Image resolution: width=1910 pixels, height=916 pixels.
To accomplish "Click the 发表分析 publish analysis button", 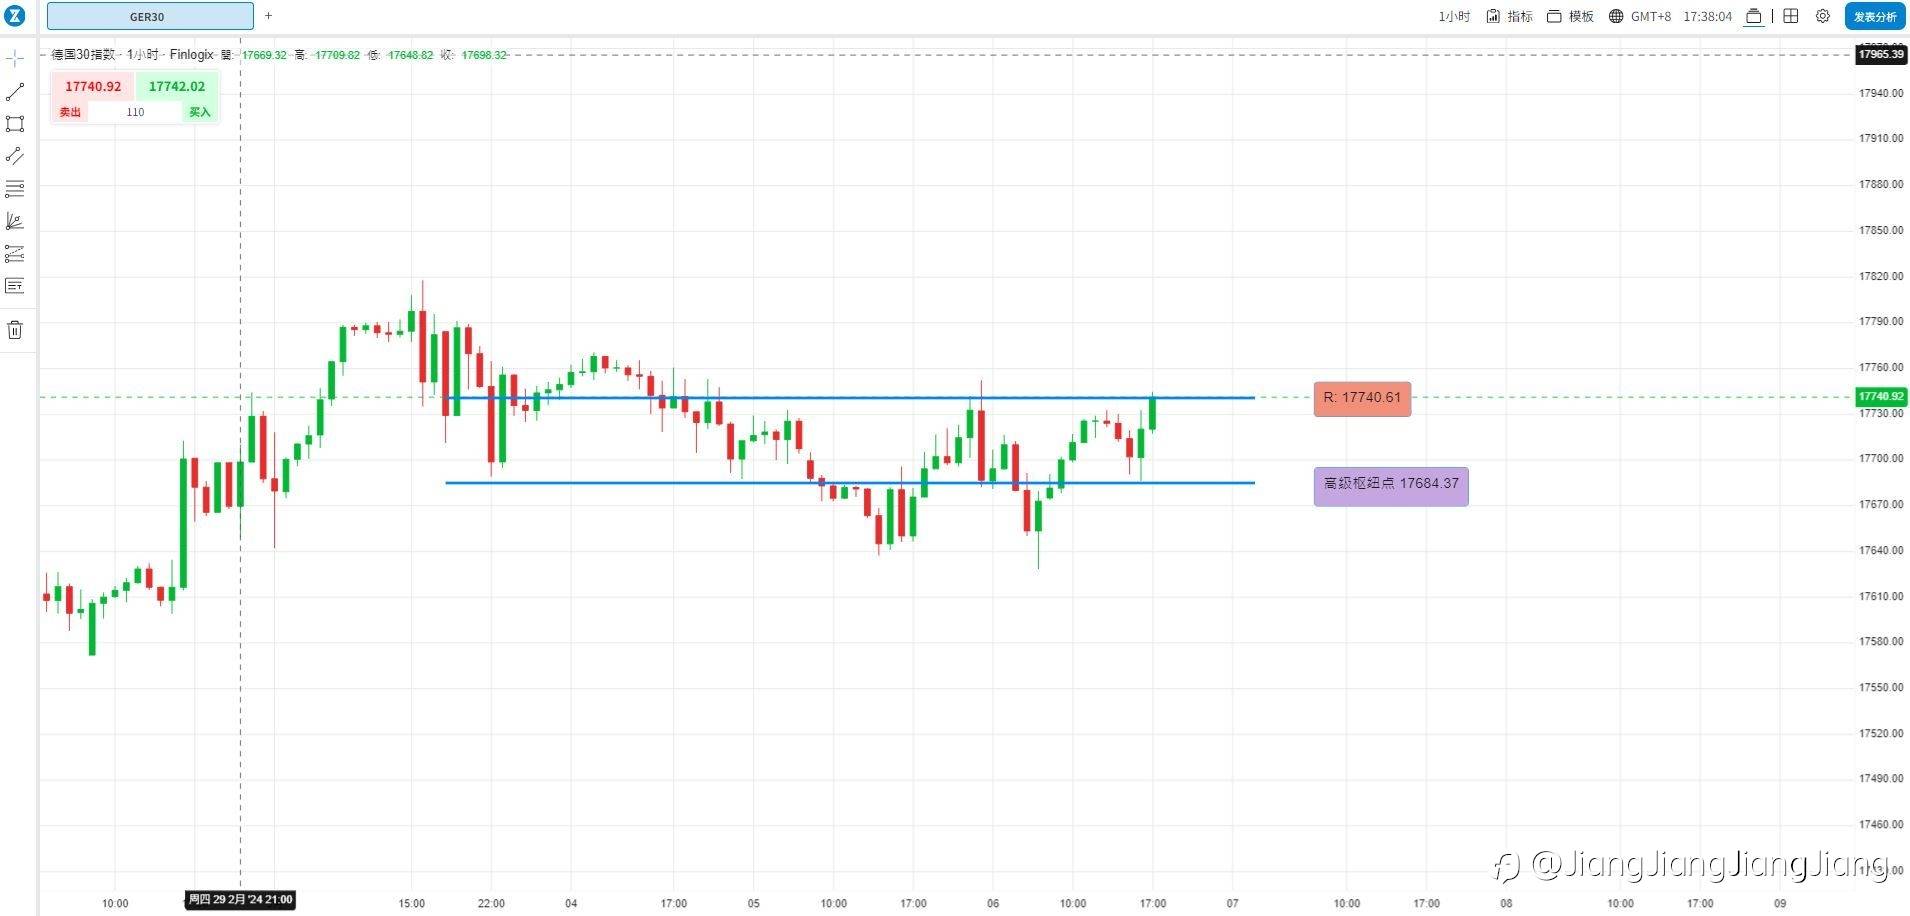I will point(1875,16).
